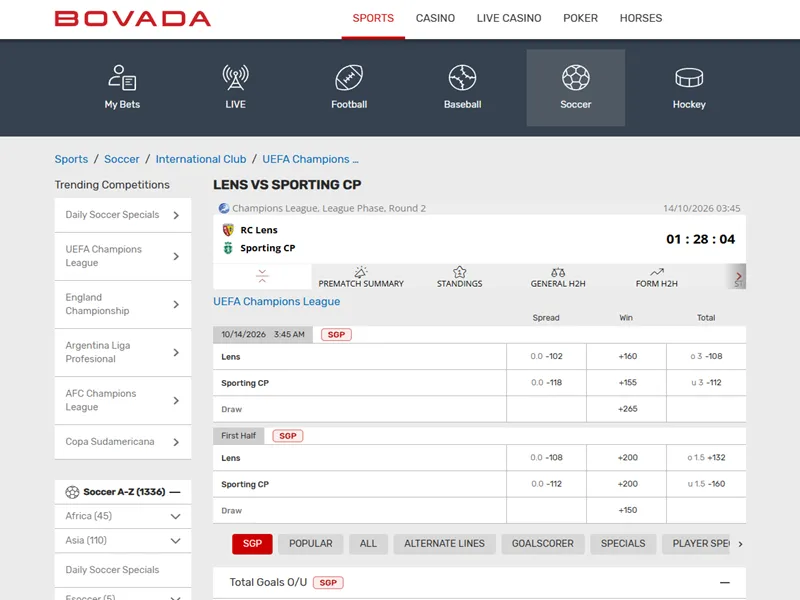Open the Prematch Summary tab

(361, 277)
